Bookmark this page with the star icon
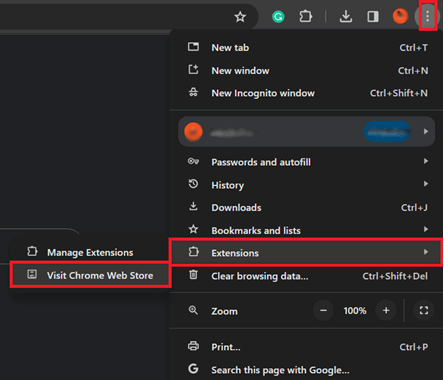This screenshot has height=380, width=444. tap(240, 16)
